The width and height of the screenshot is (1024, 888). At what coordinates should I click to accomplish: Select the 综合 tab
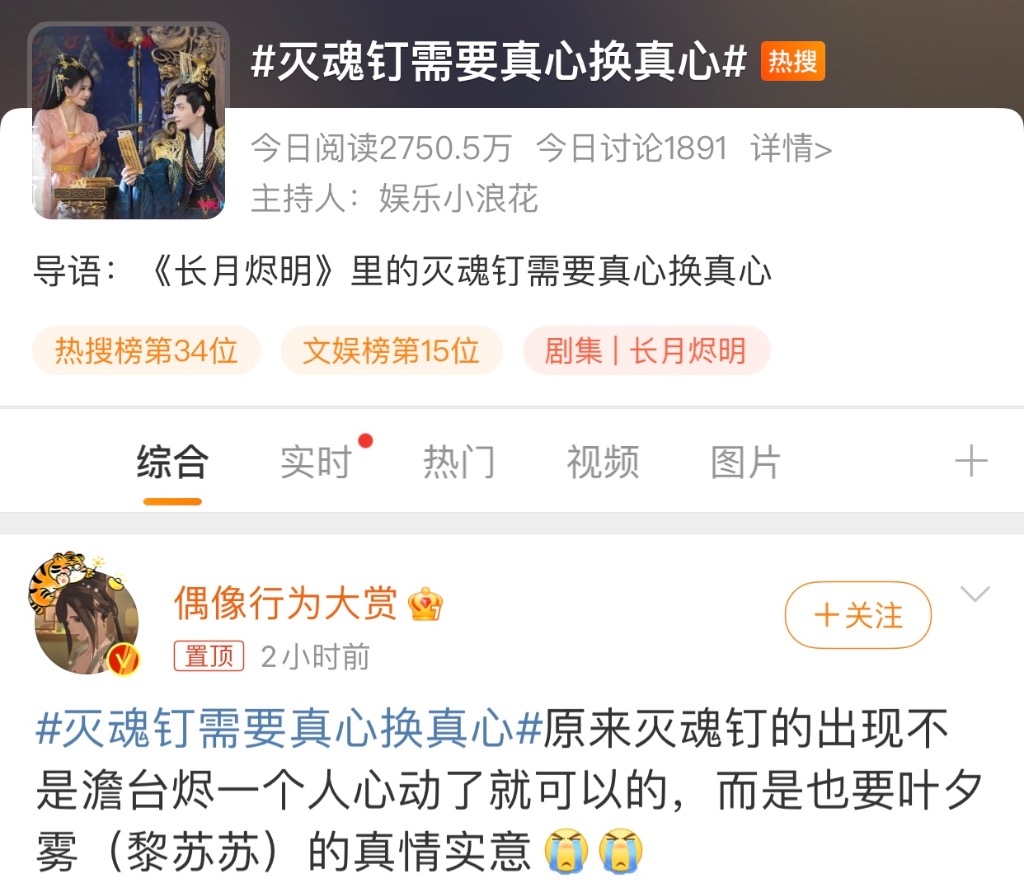coord(172,462)
